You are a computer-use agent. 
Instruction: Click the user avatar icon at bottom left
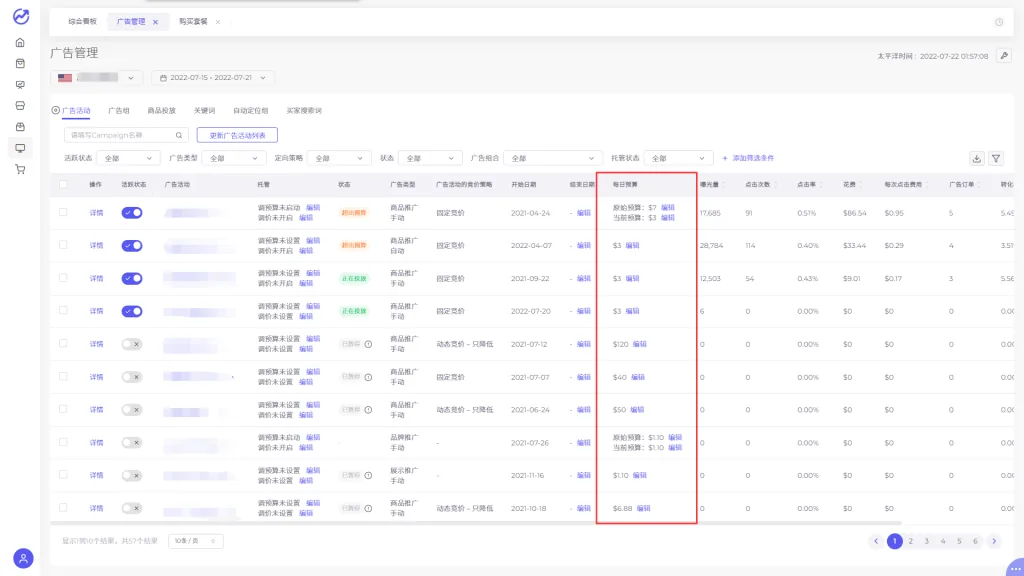[x=23, y=558]
